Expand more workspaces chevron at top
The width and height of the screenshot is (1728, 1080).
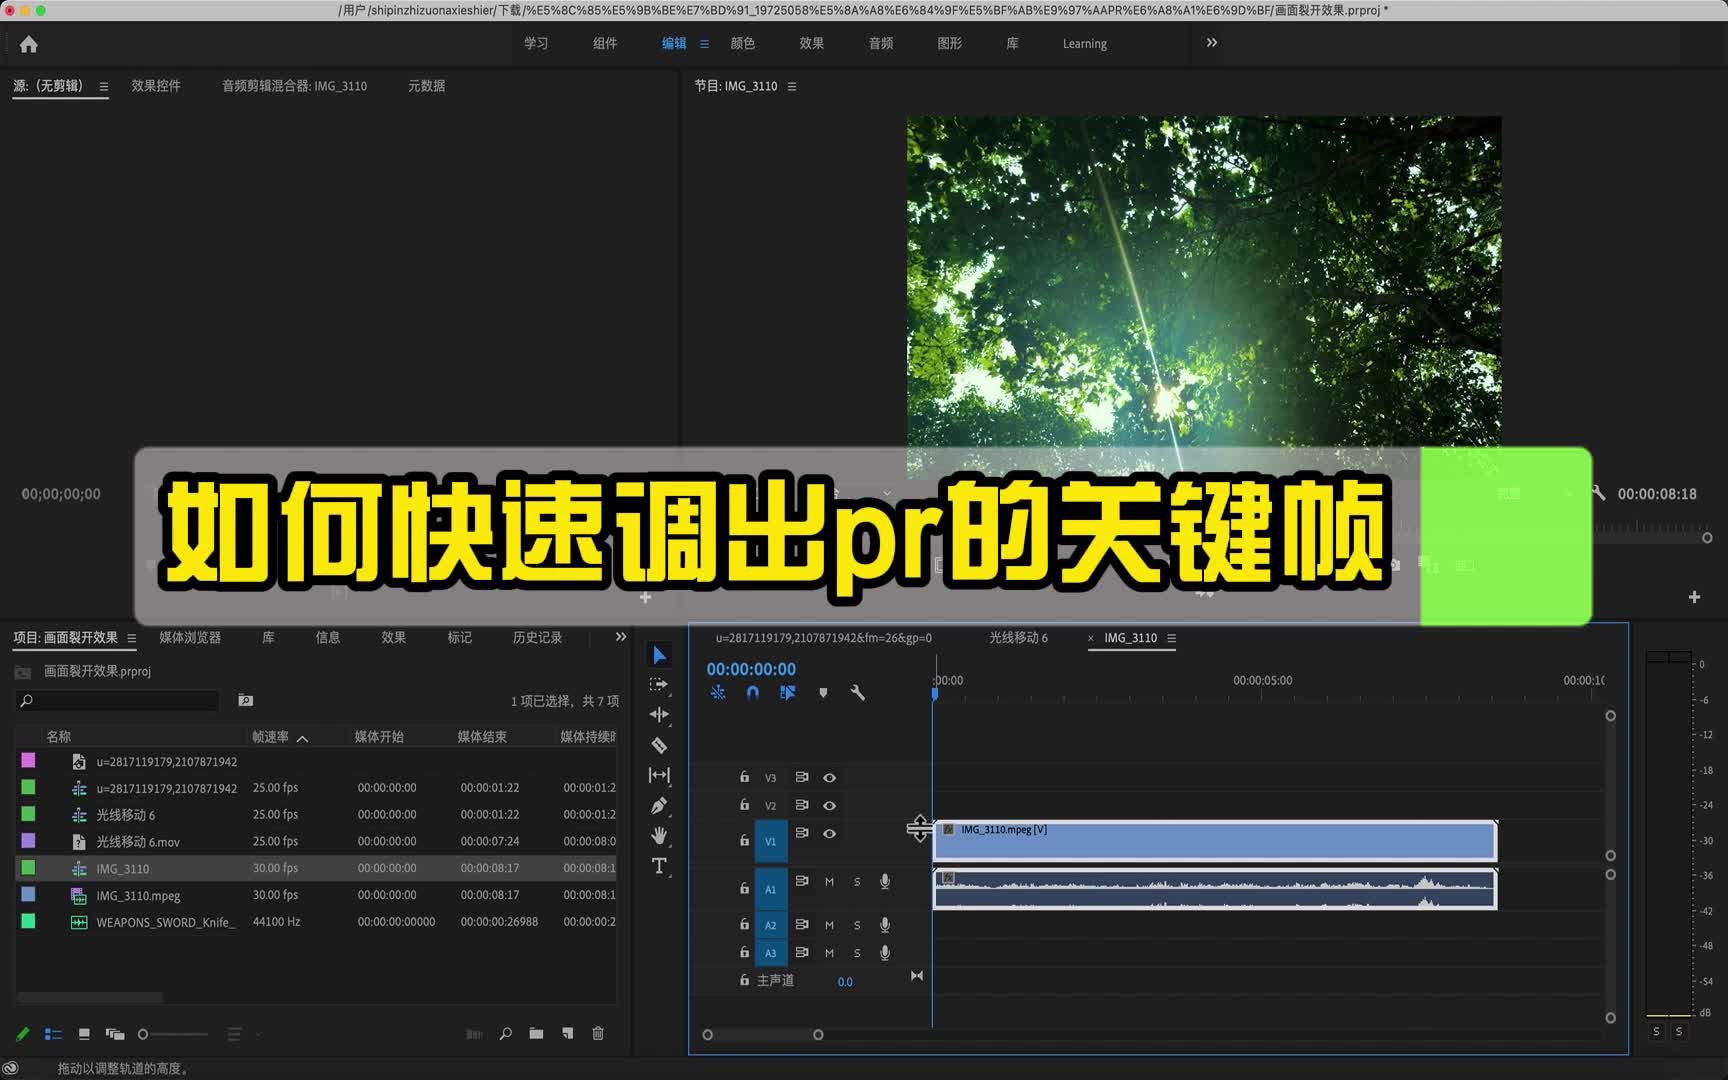tap(1212, 43)
